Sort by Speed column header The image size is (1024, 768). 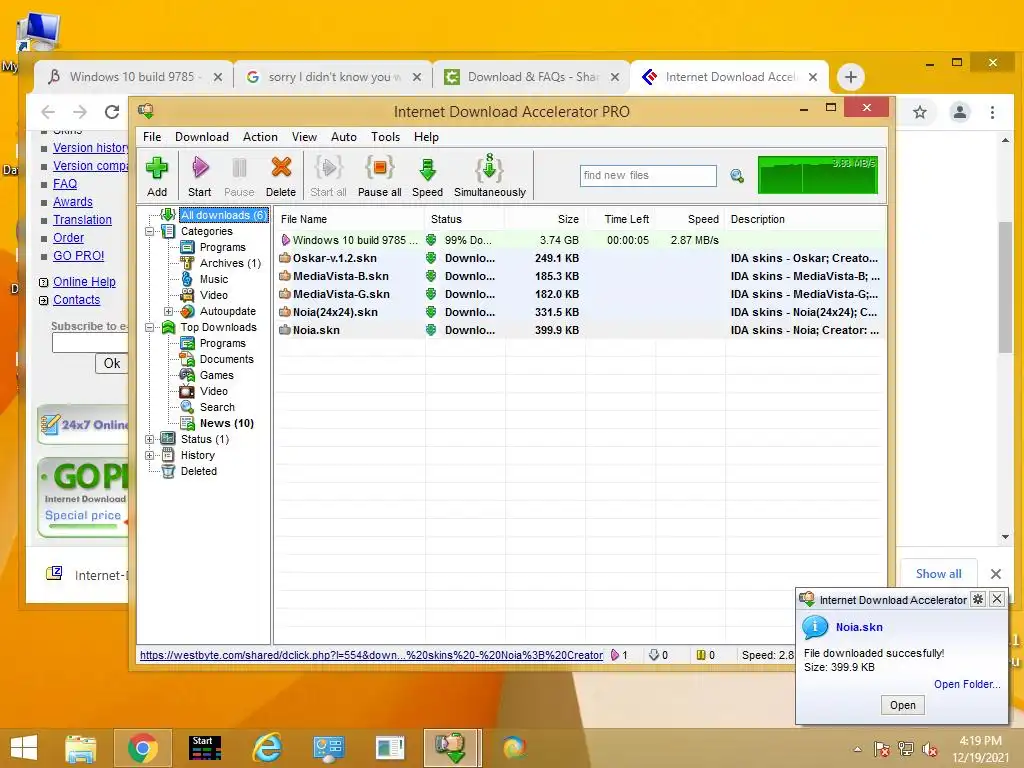point(690,219)
